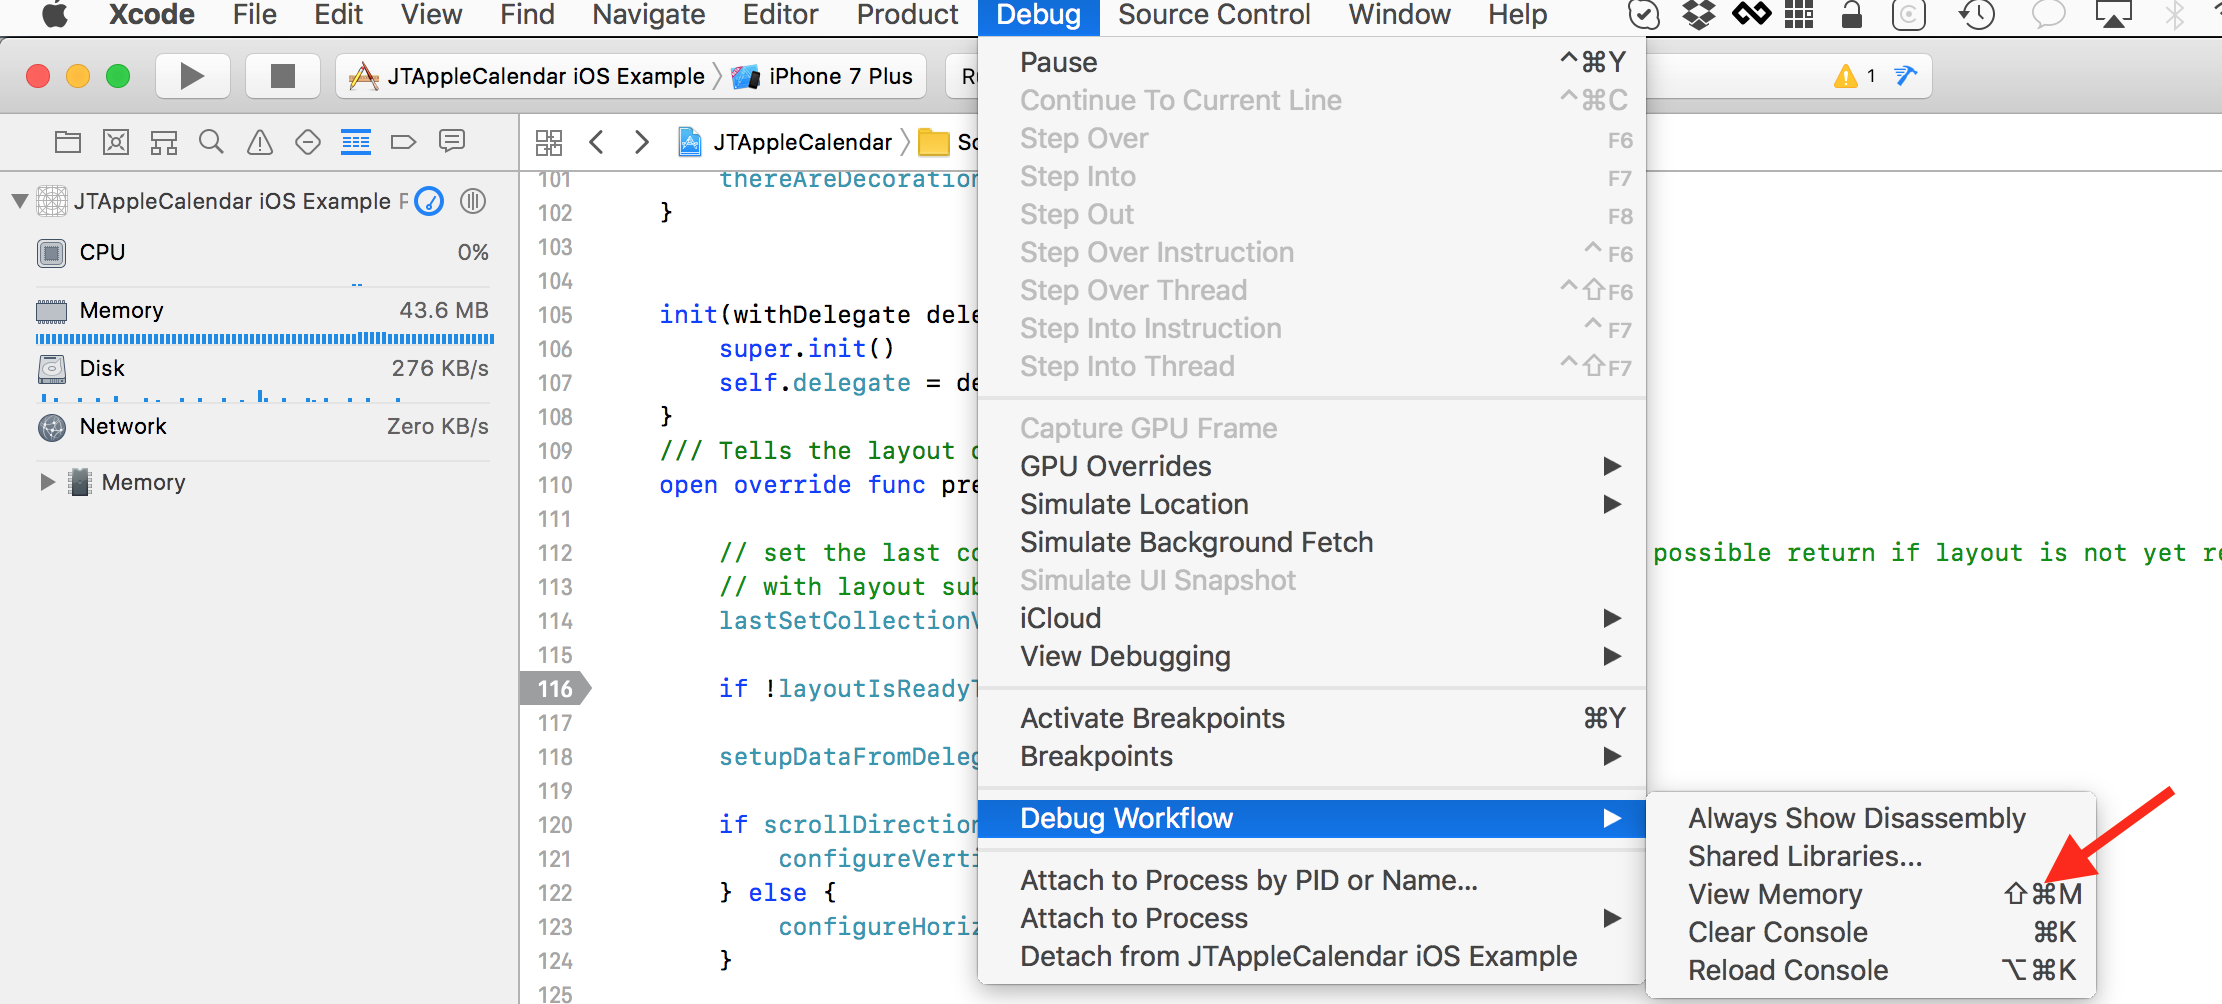Collapse the JTAppleCalendar iOS Example process triangle
This screenshot has height=1004, width=2222.
click(19, 201)
